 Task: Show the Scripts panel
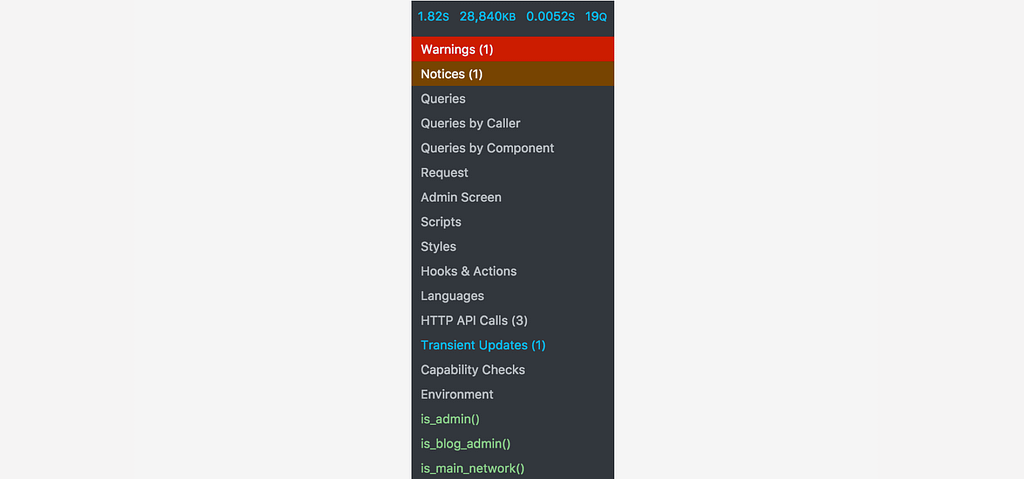(513, 222)
